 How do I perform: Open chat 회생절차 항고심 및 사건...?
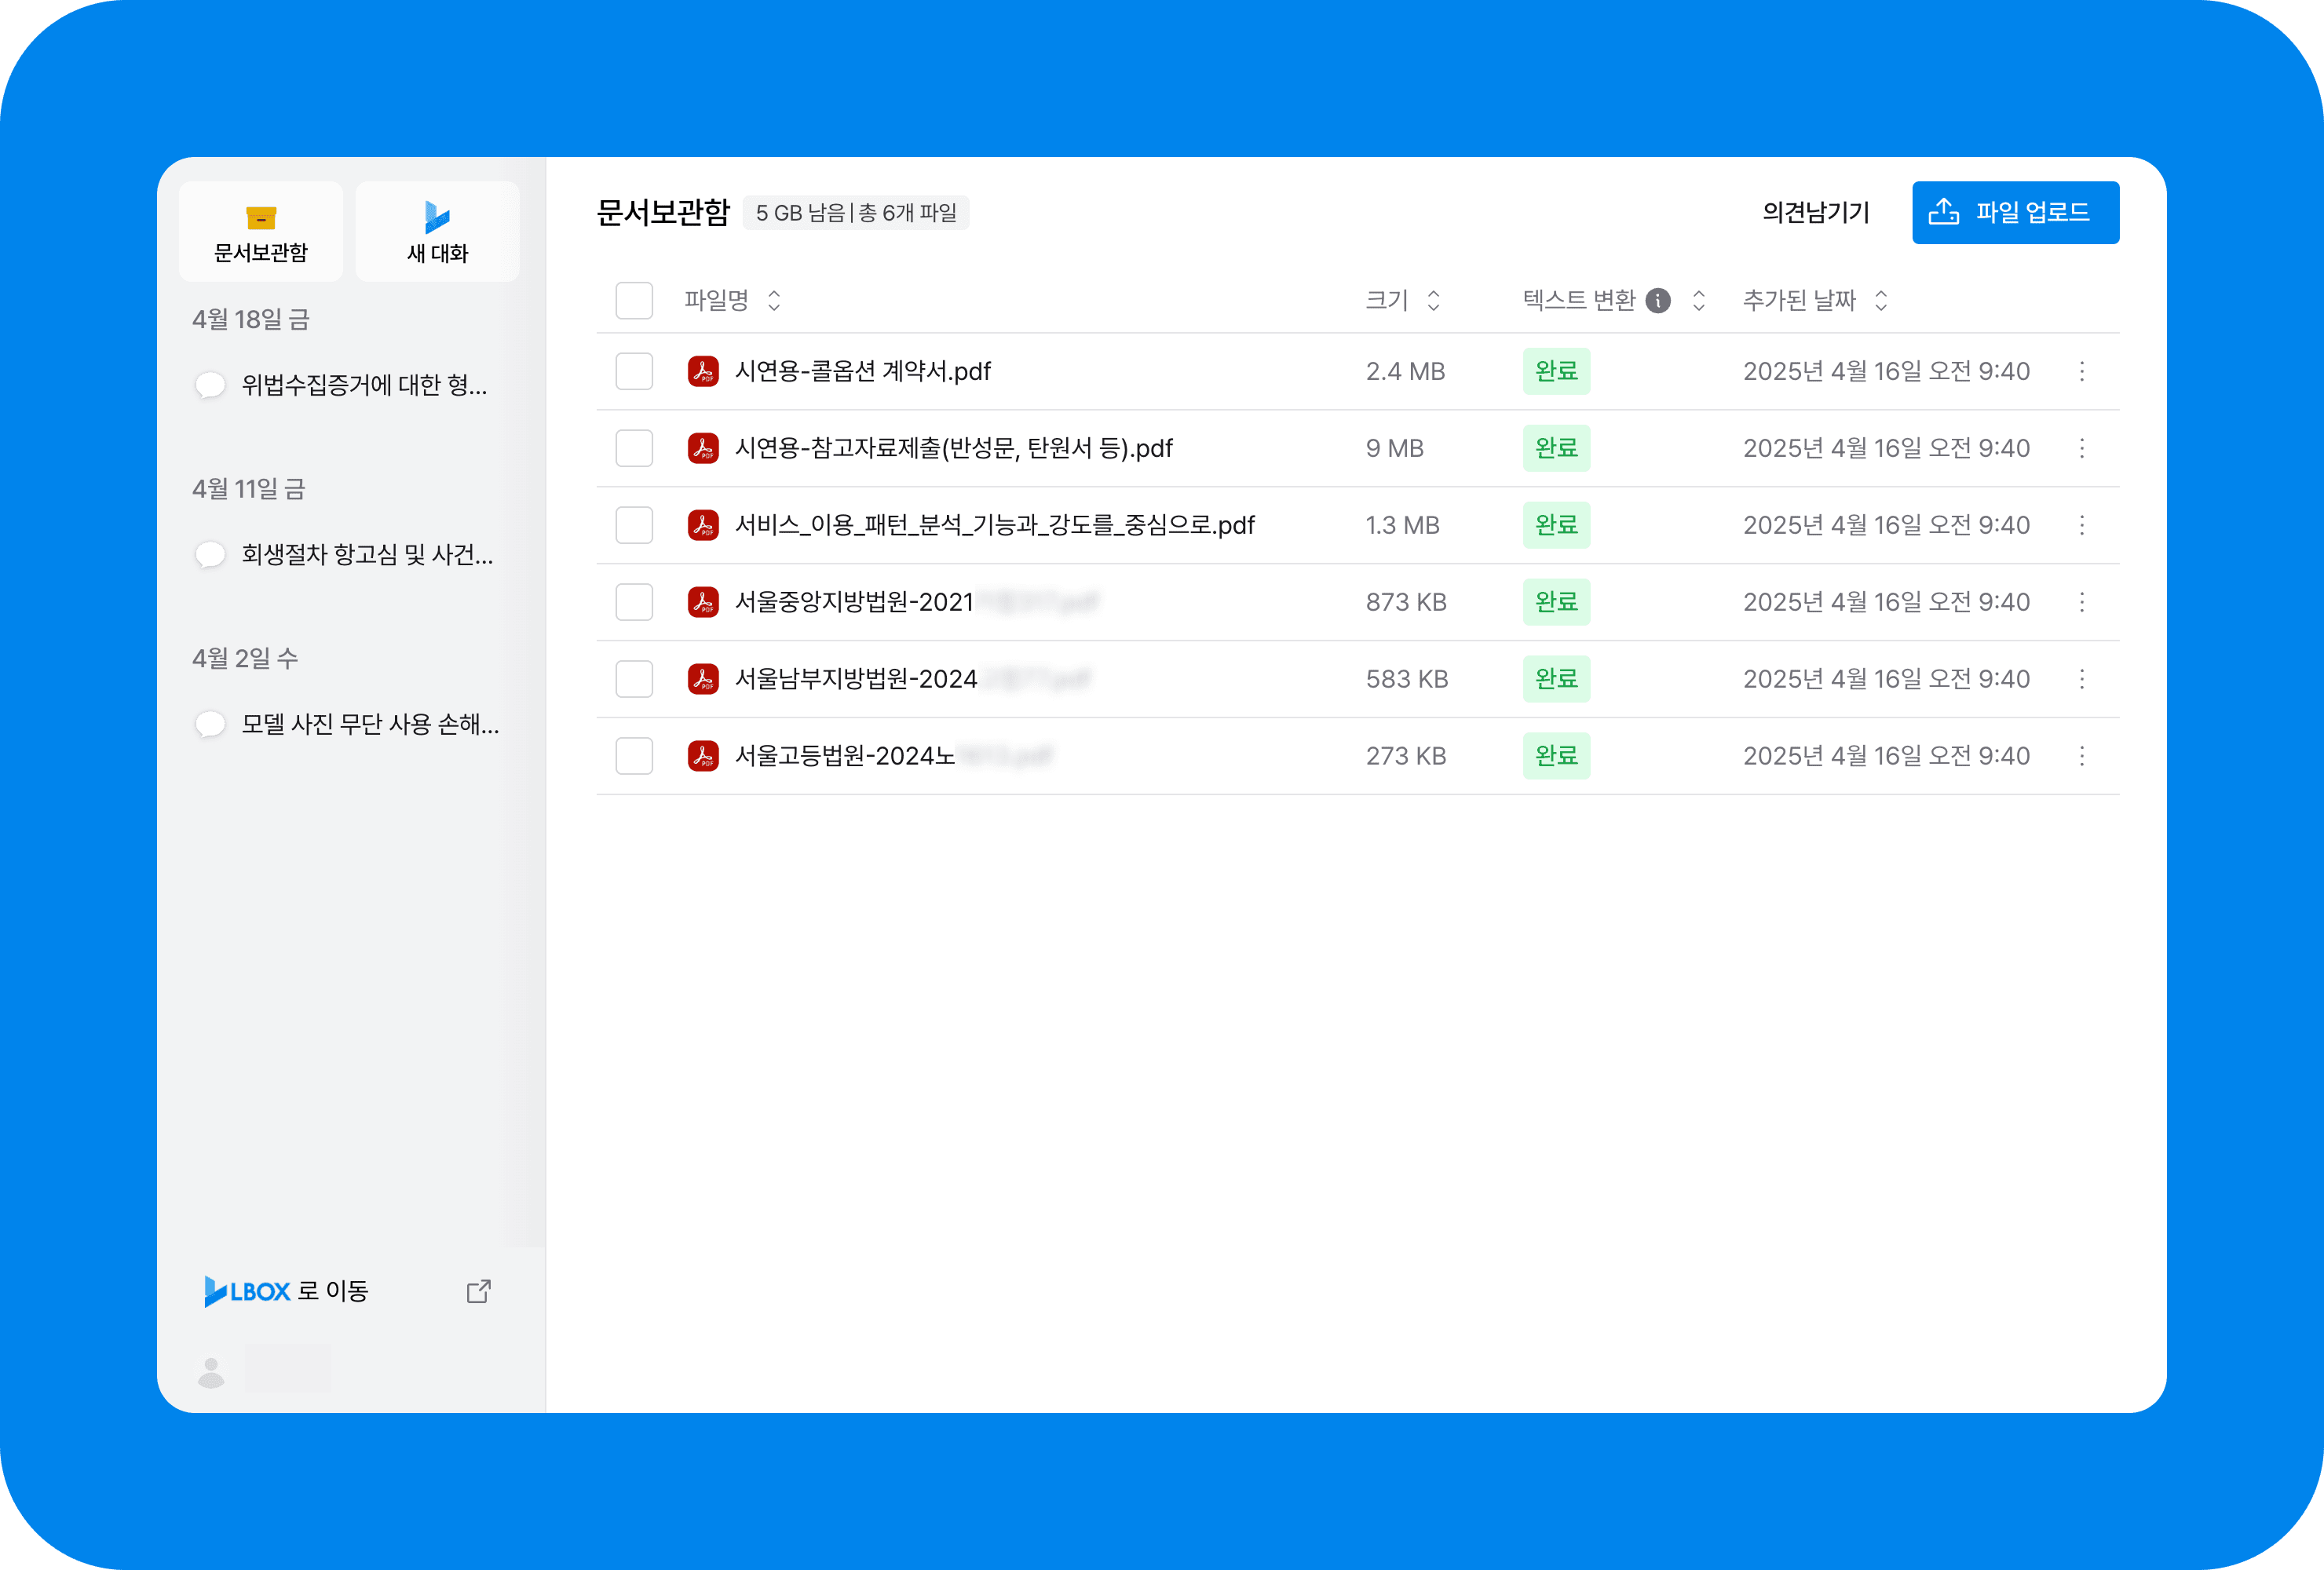click(x=367, y=555)
